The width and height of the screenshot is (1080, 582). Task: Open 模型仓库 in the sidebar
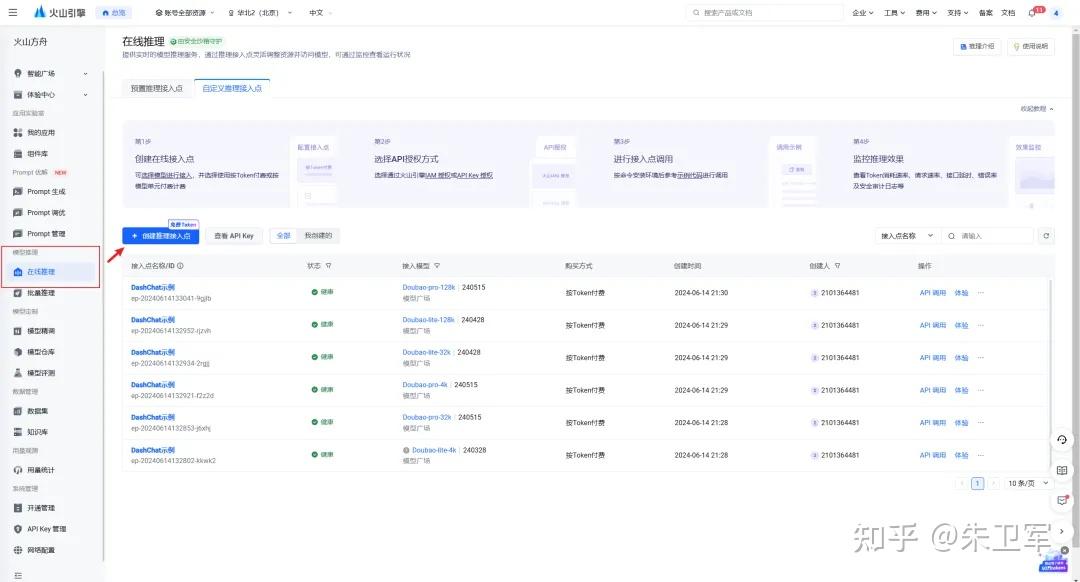coord(51,352)
